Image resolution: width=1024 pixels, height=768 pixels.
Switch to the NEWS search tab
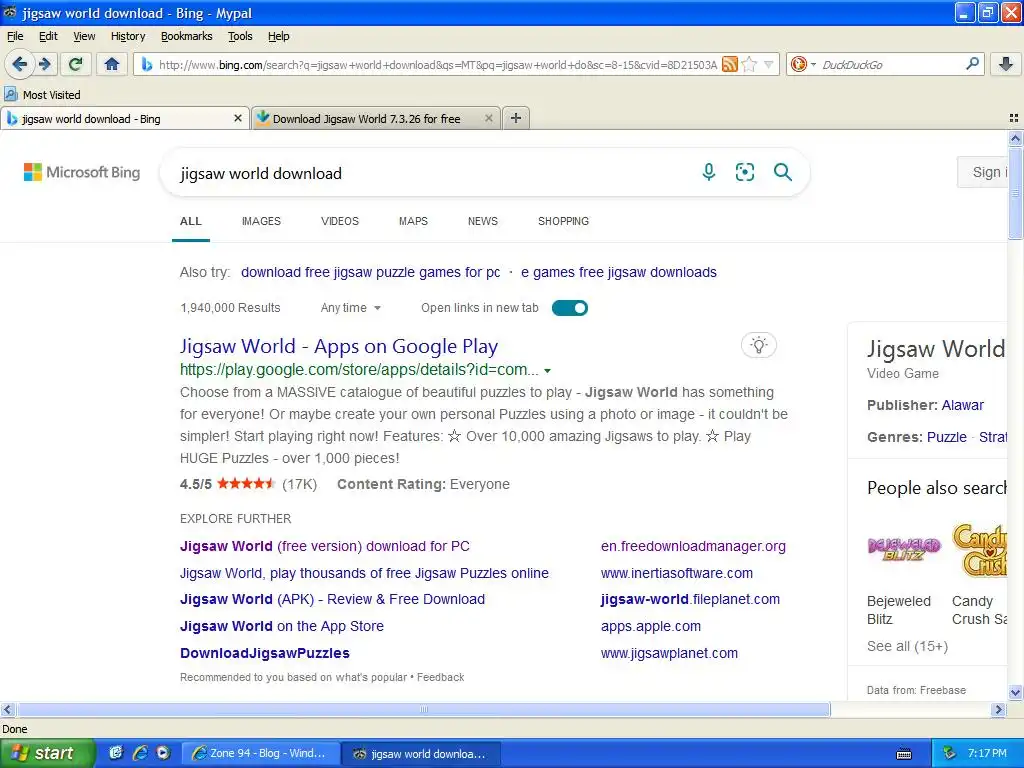pos(483,221)
